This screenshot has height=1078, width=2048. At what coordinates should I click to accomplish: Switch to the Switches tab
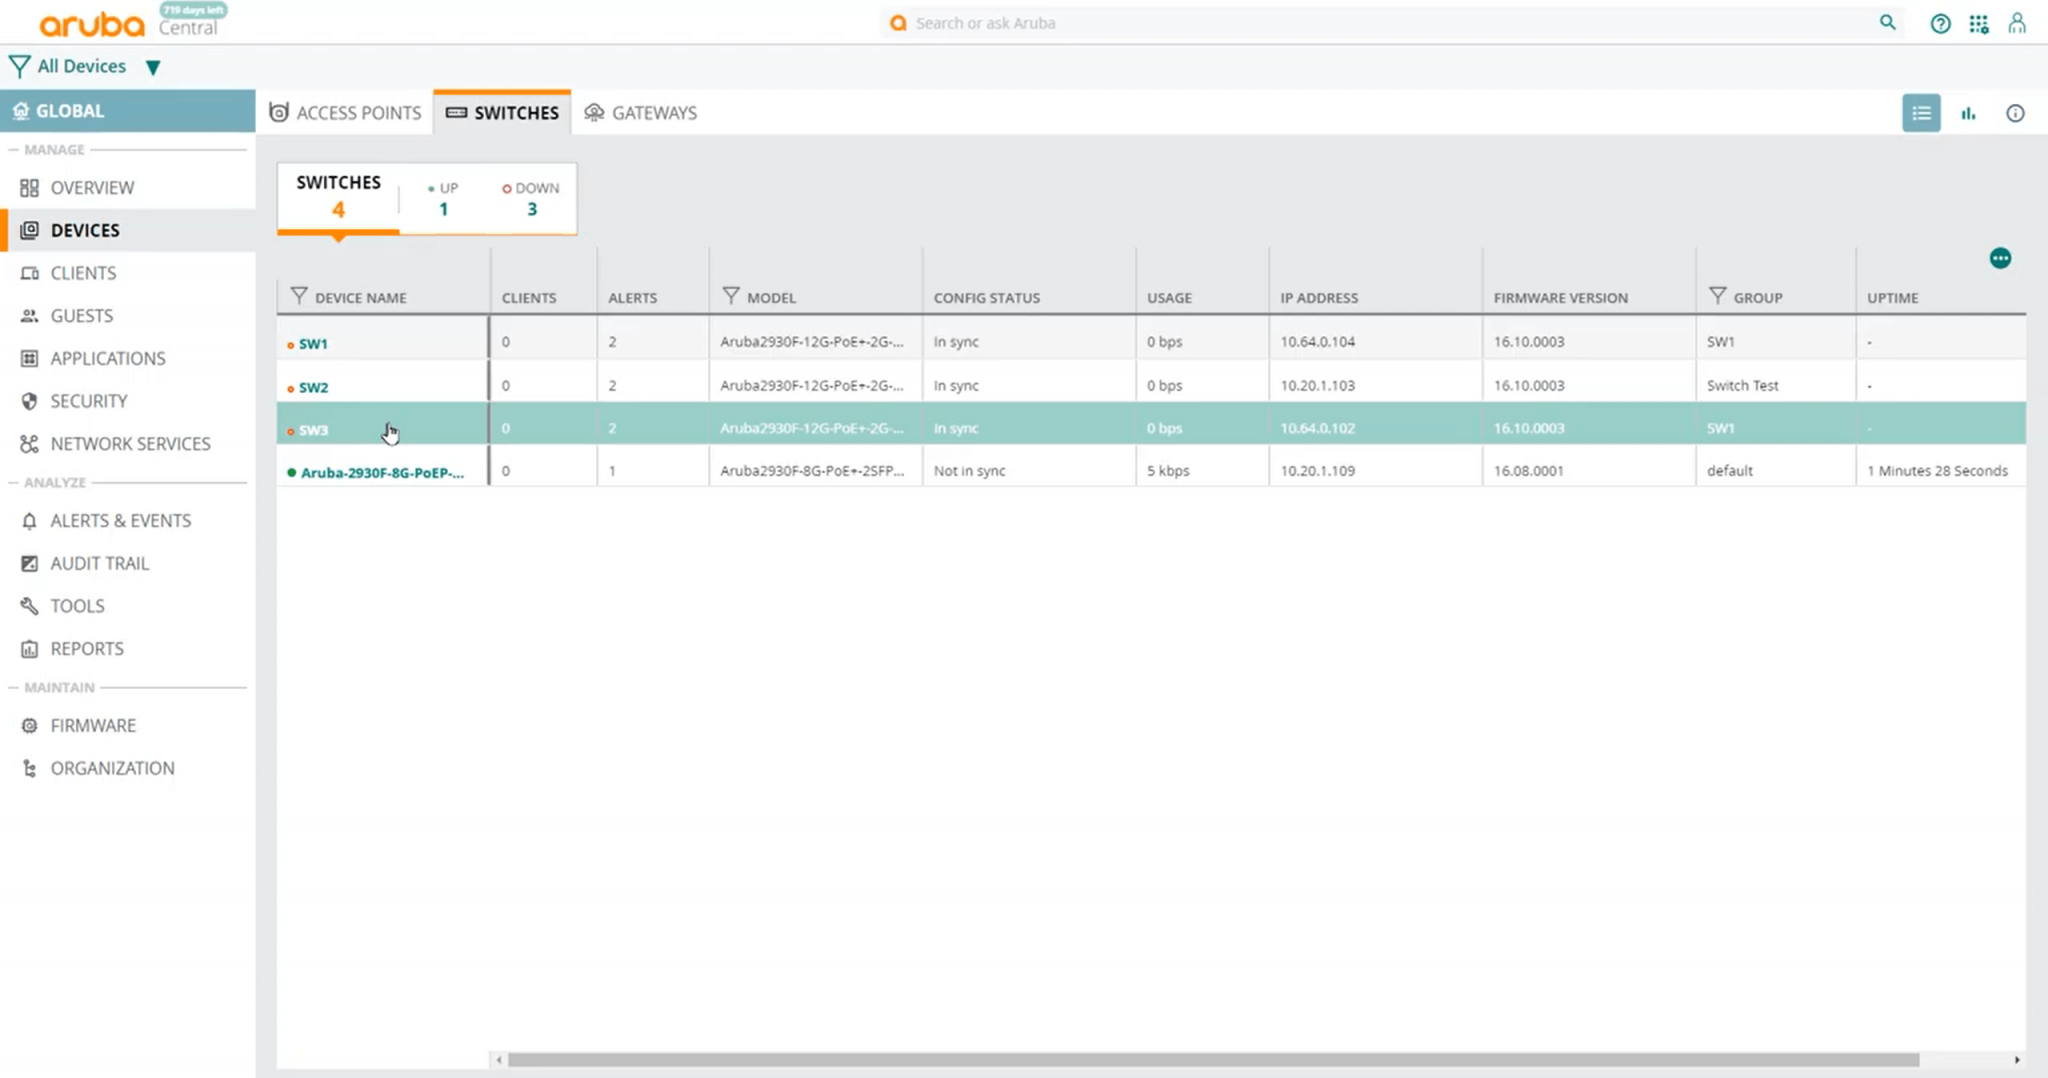click(502, 113)
